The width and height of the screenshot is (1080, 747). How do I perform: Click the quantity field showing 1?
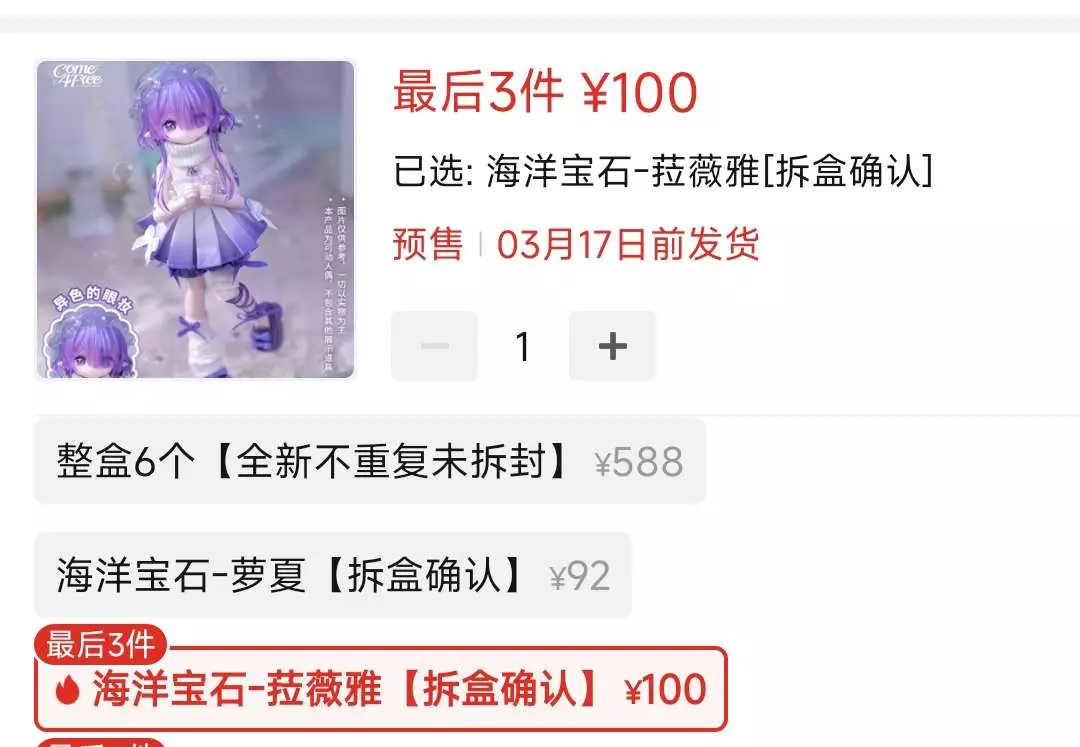point(523,346)
